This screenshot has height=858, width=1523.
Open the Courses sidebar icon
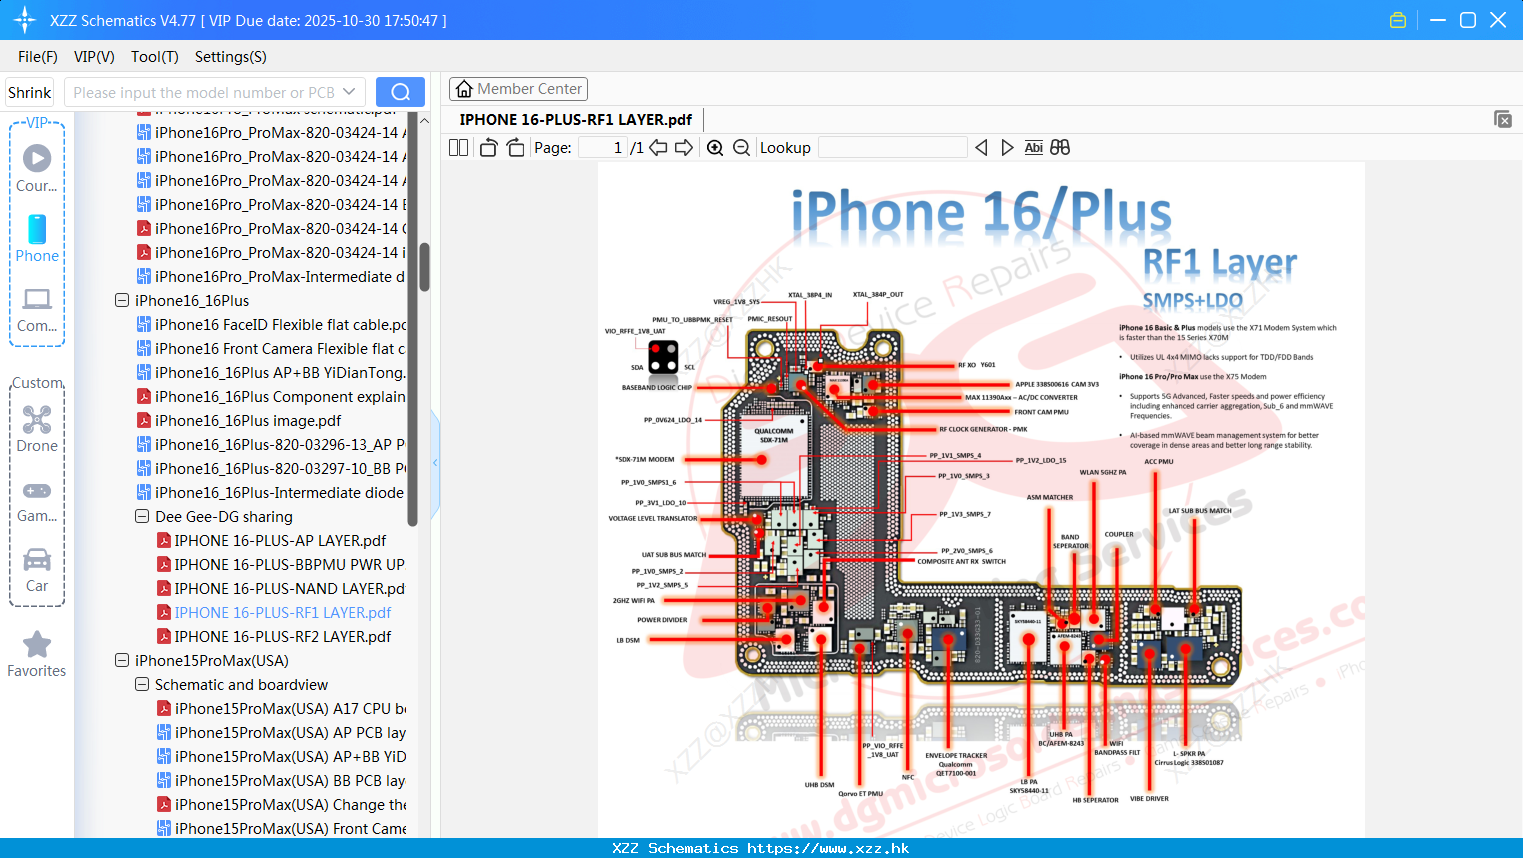click(x=37, y=168)
